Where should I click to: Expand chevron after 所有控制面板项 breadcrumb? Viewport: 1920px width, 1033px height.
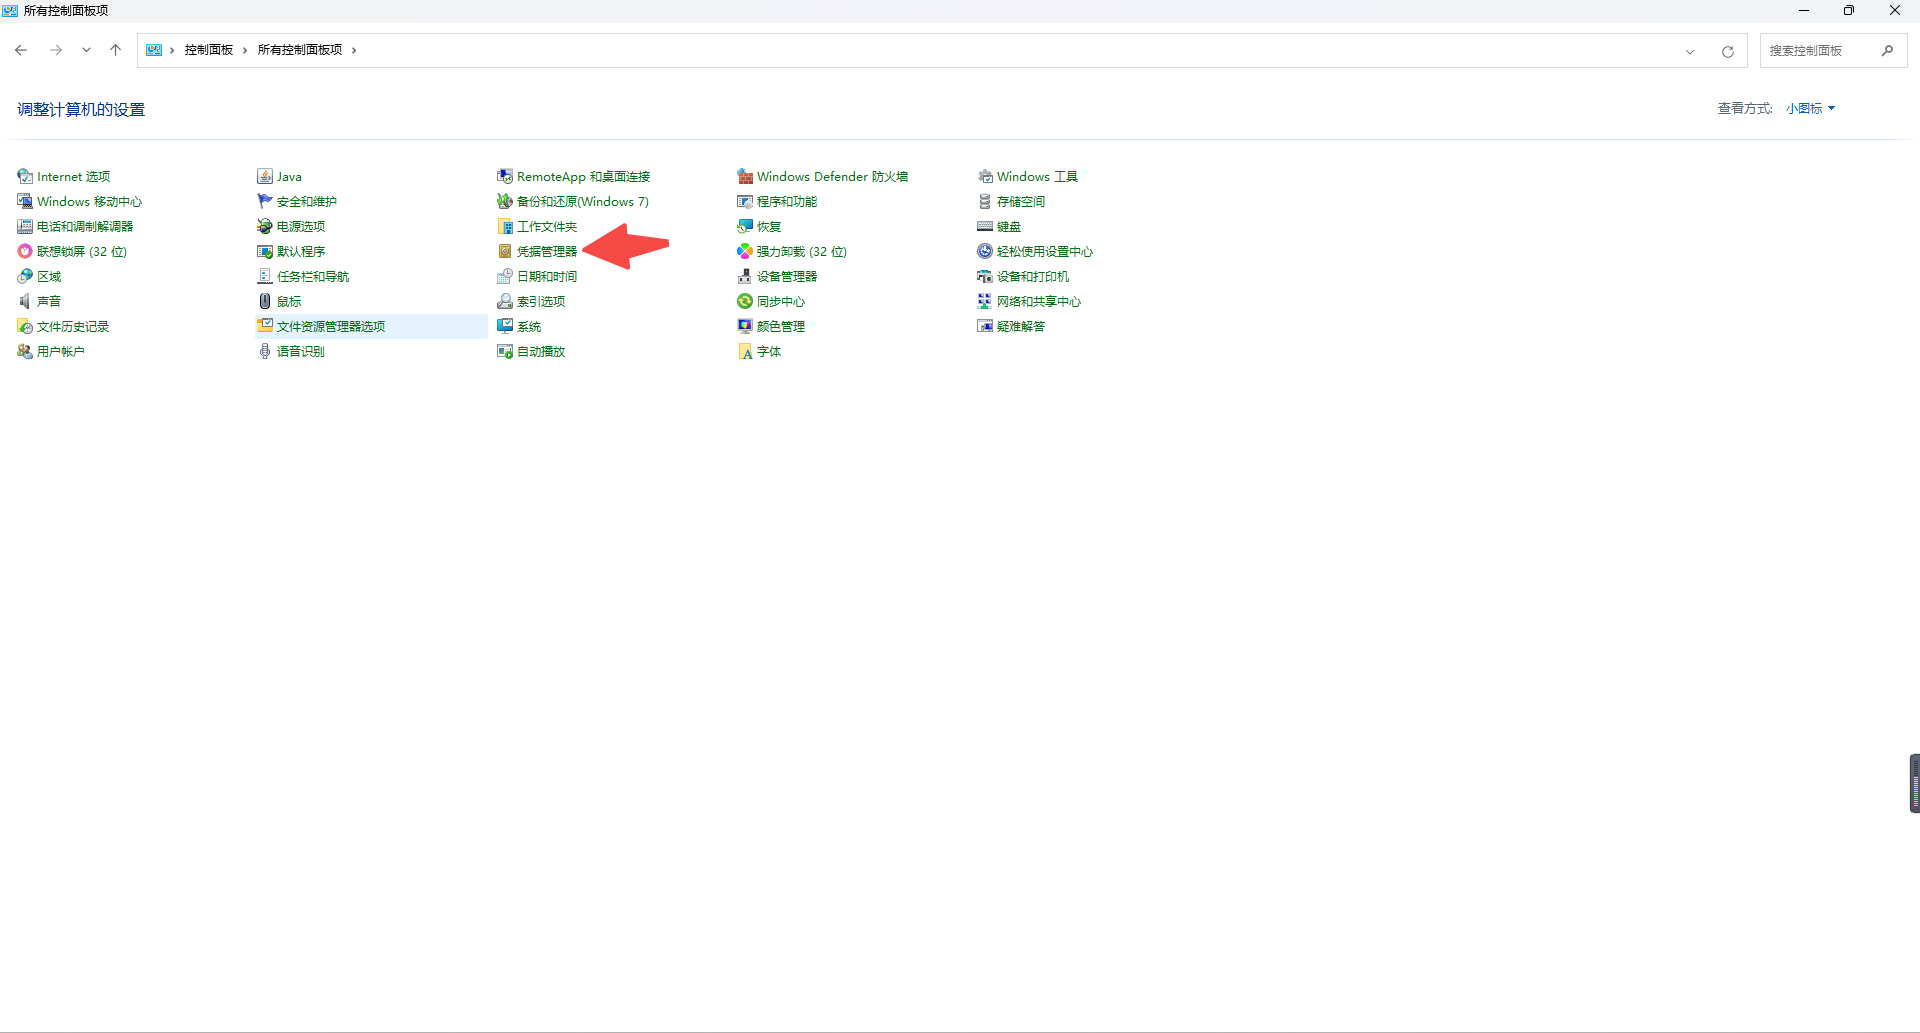tap(354, 50)
